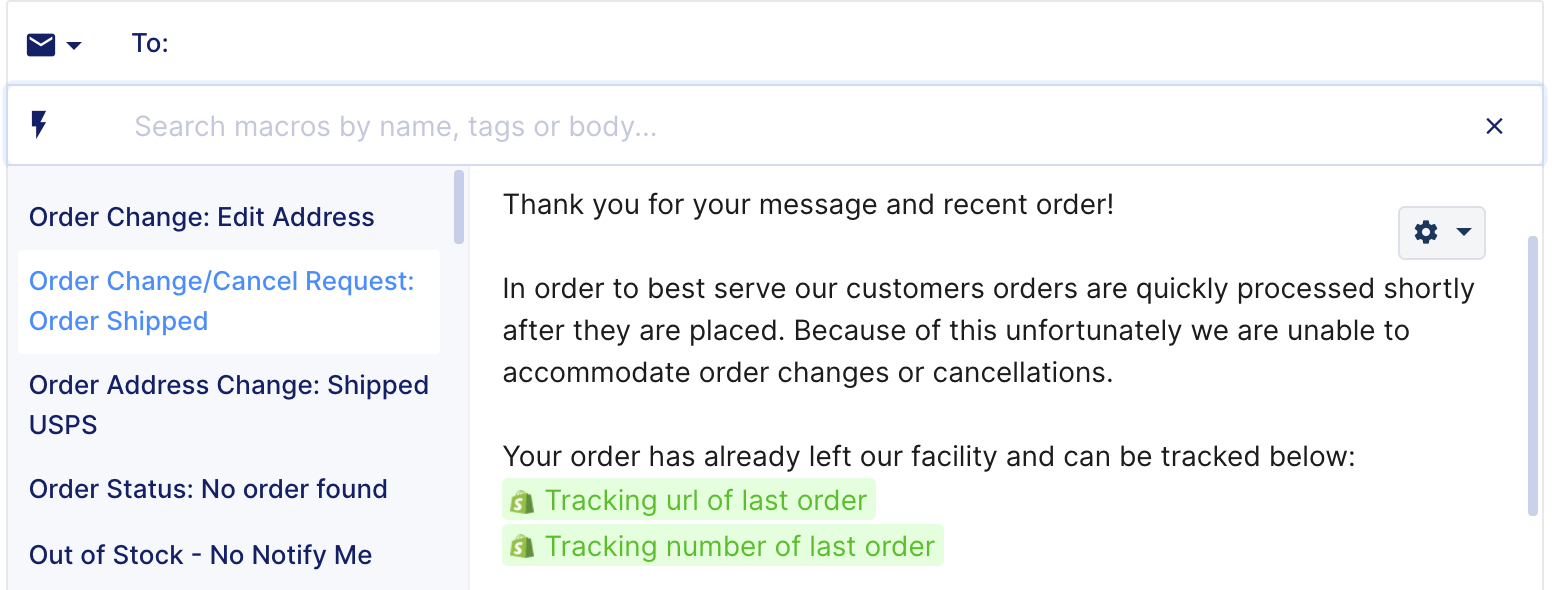Click the gear settings icon in preview

pyautogui.click(x=1426, y=232)
